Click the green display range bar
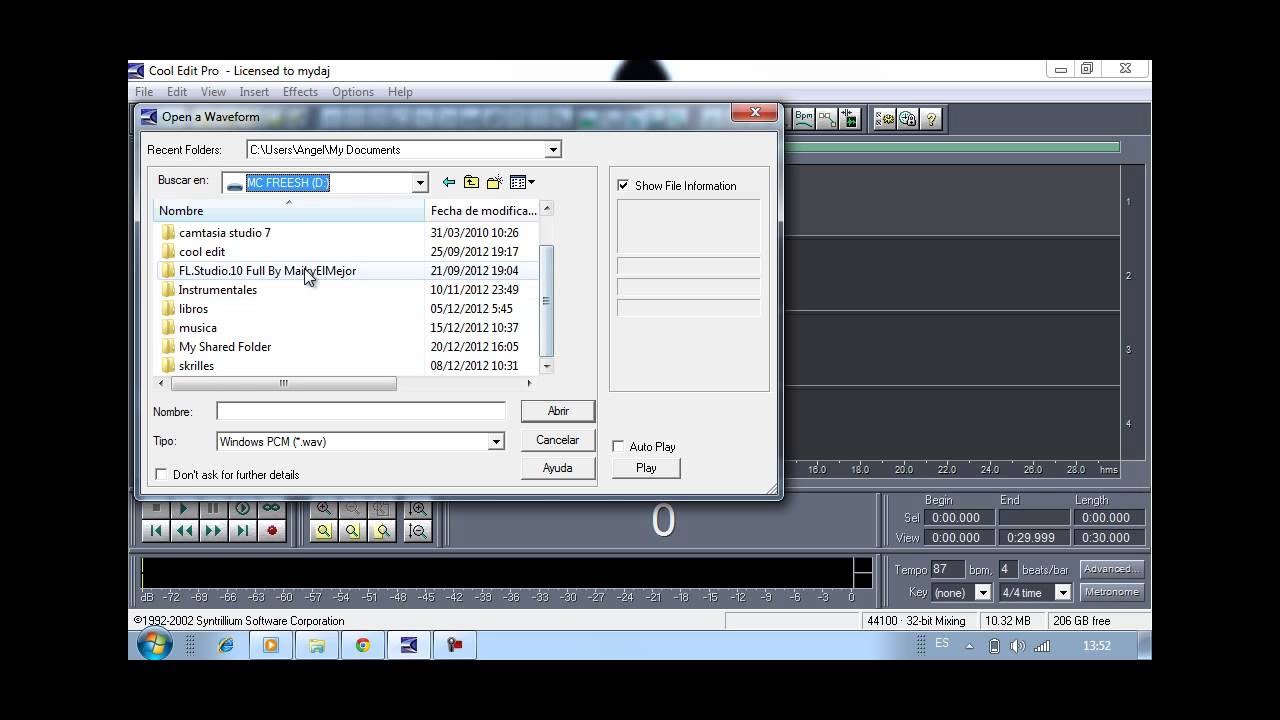Viewport: 1280px width, 720px height. point(951,147)
